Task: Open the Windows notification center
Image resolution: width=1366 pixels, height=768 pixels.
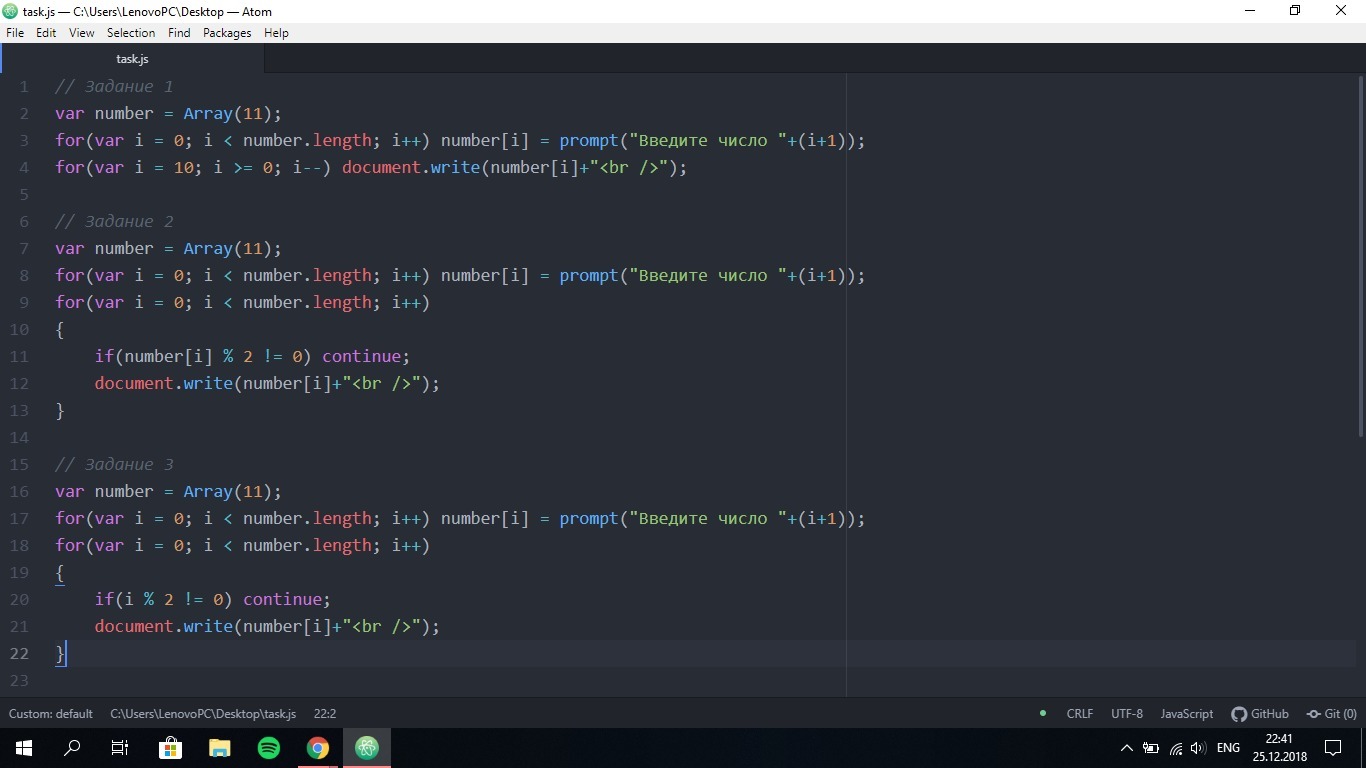Action: (x=1333, y=748)
